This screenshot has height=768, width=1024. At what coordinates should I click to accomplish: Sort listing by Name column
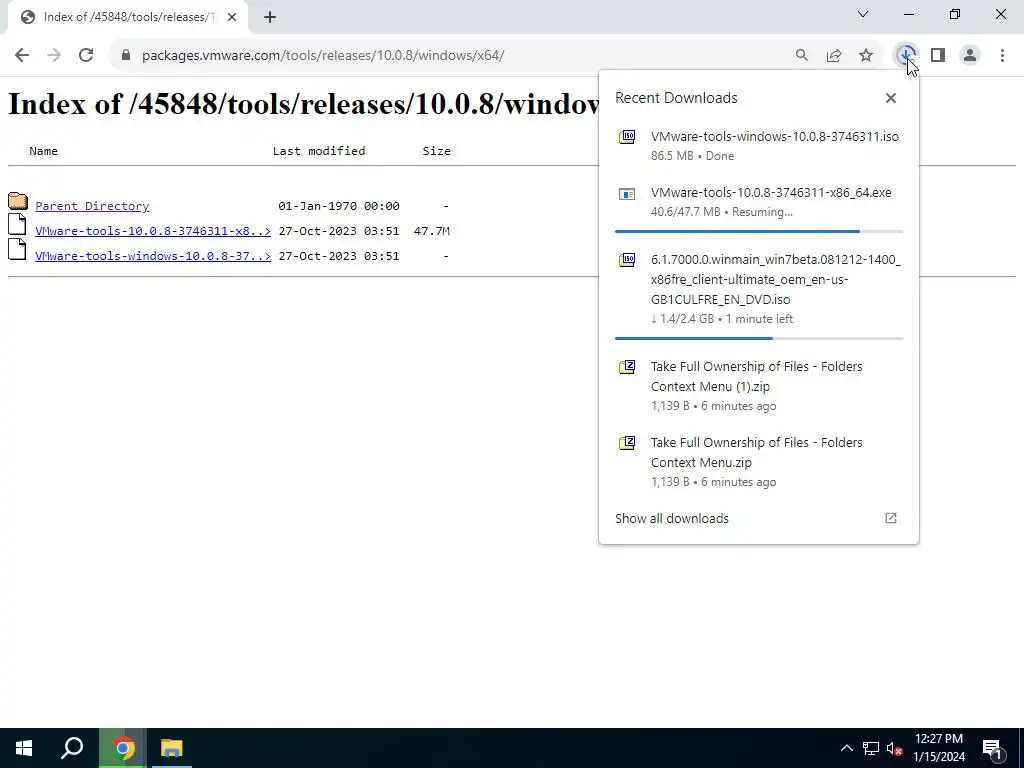(x=43, y=151)
